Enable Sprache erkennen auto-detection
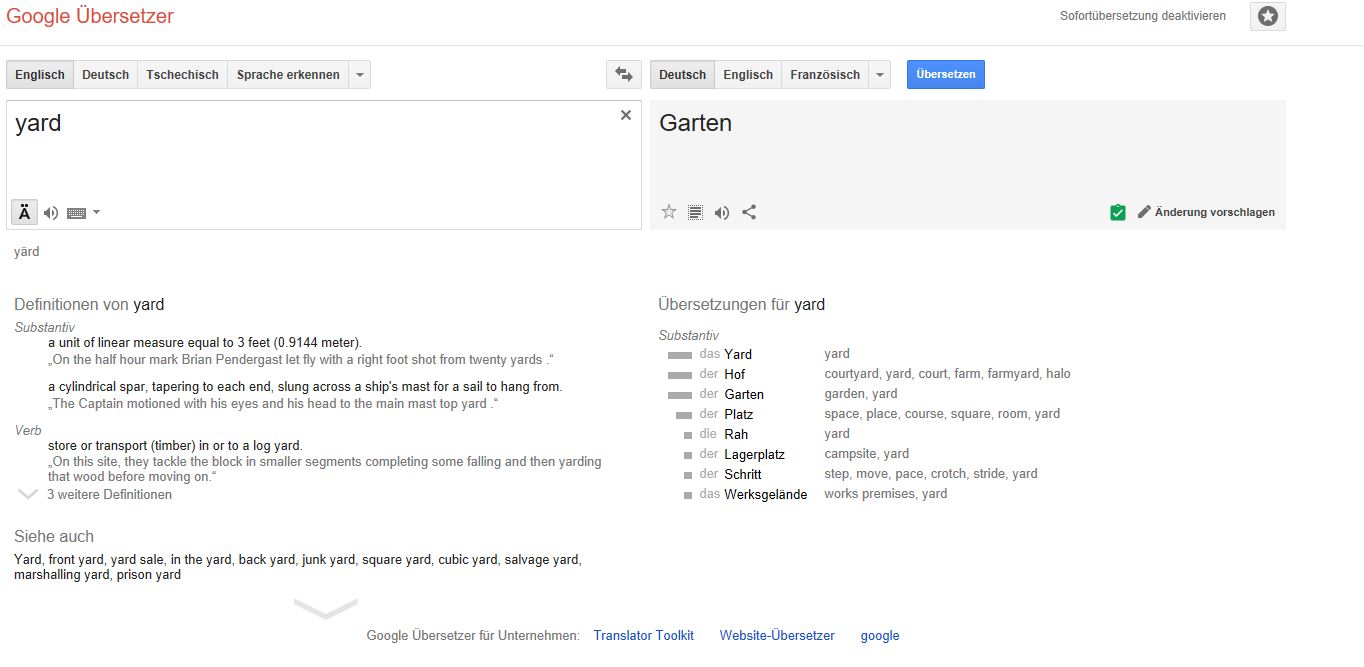This screenshot has height=667, width=1364. click(x=288, y=74)
